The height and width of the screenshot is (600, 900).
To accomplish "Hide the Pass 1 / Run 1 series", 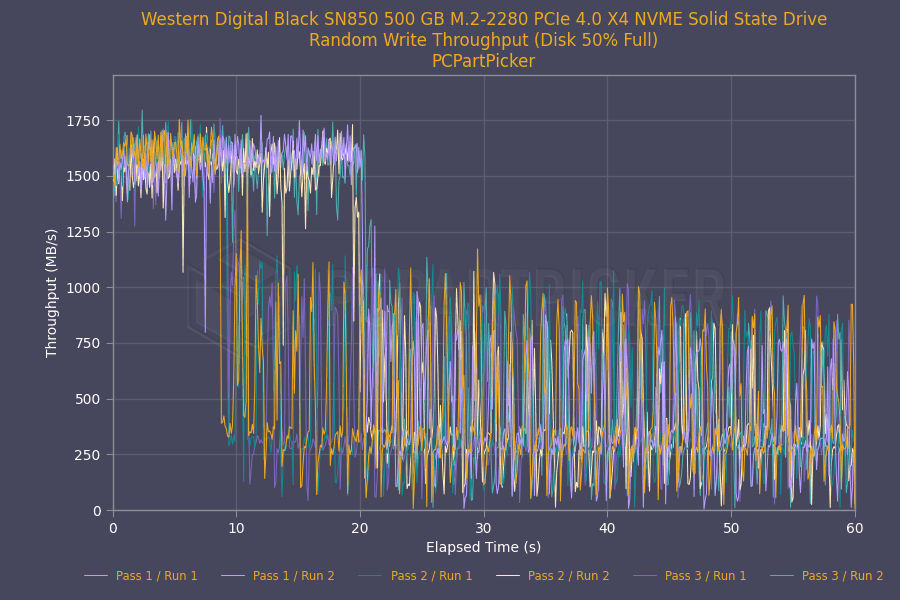I will [x=156, y=575].
